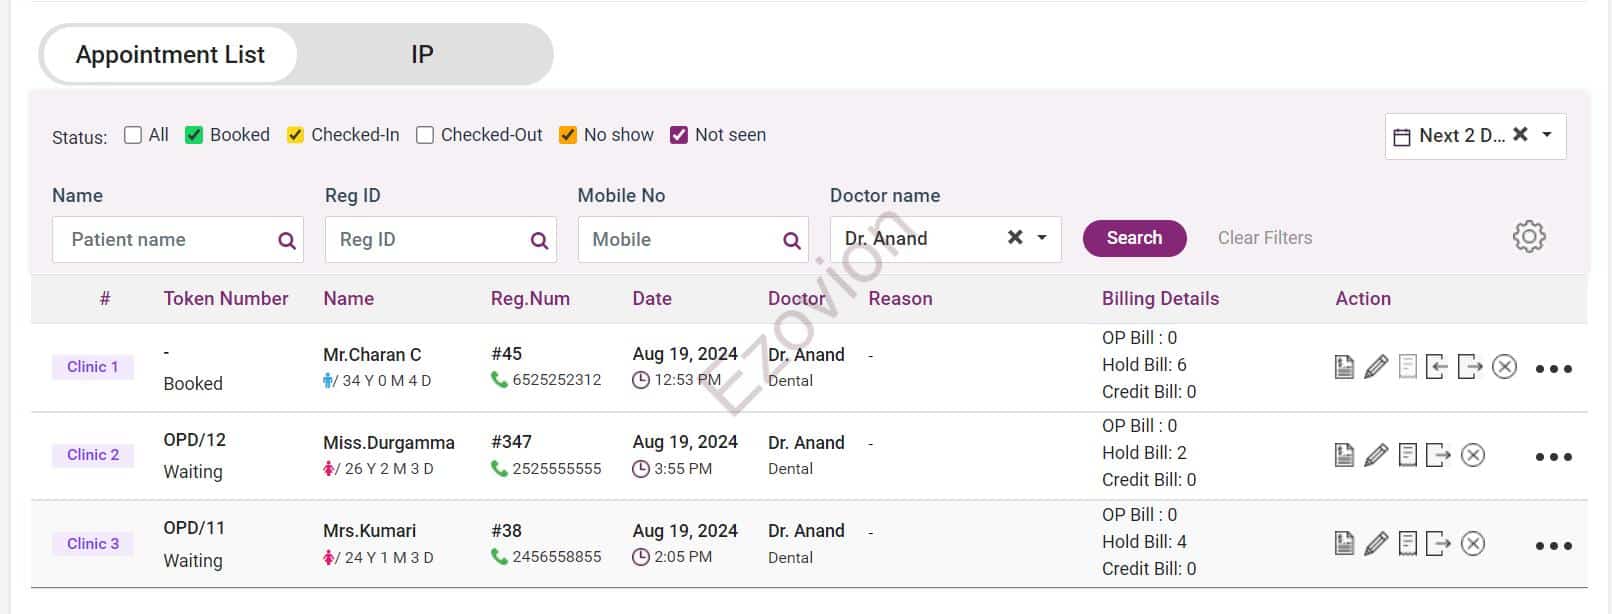Click the Clear Filters link
The width and height of the screenshot is (1612, 614).
(1264, 238)
